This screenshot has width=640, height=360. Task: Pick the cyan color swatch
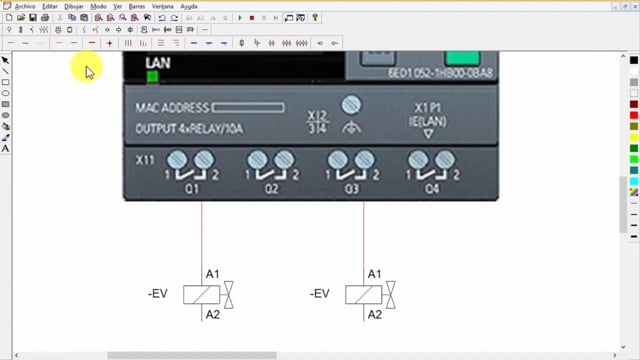[634, 182]
